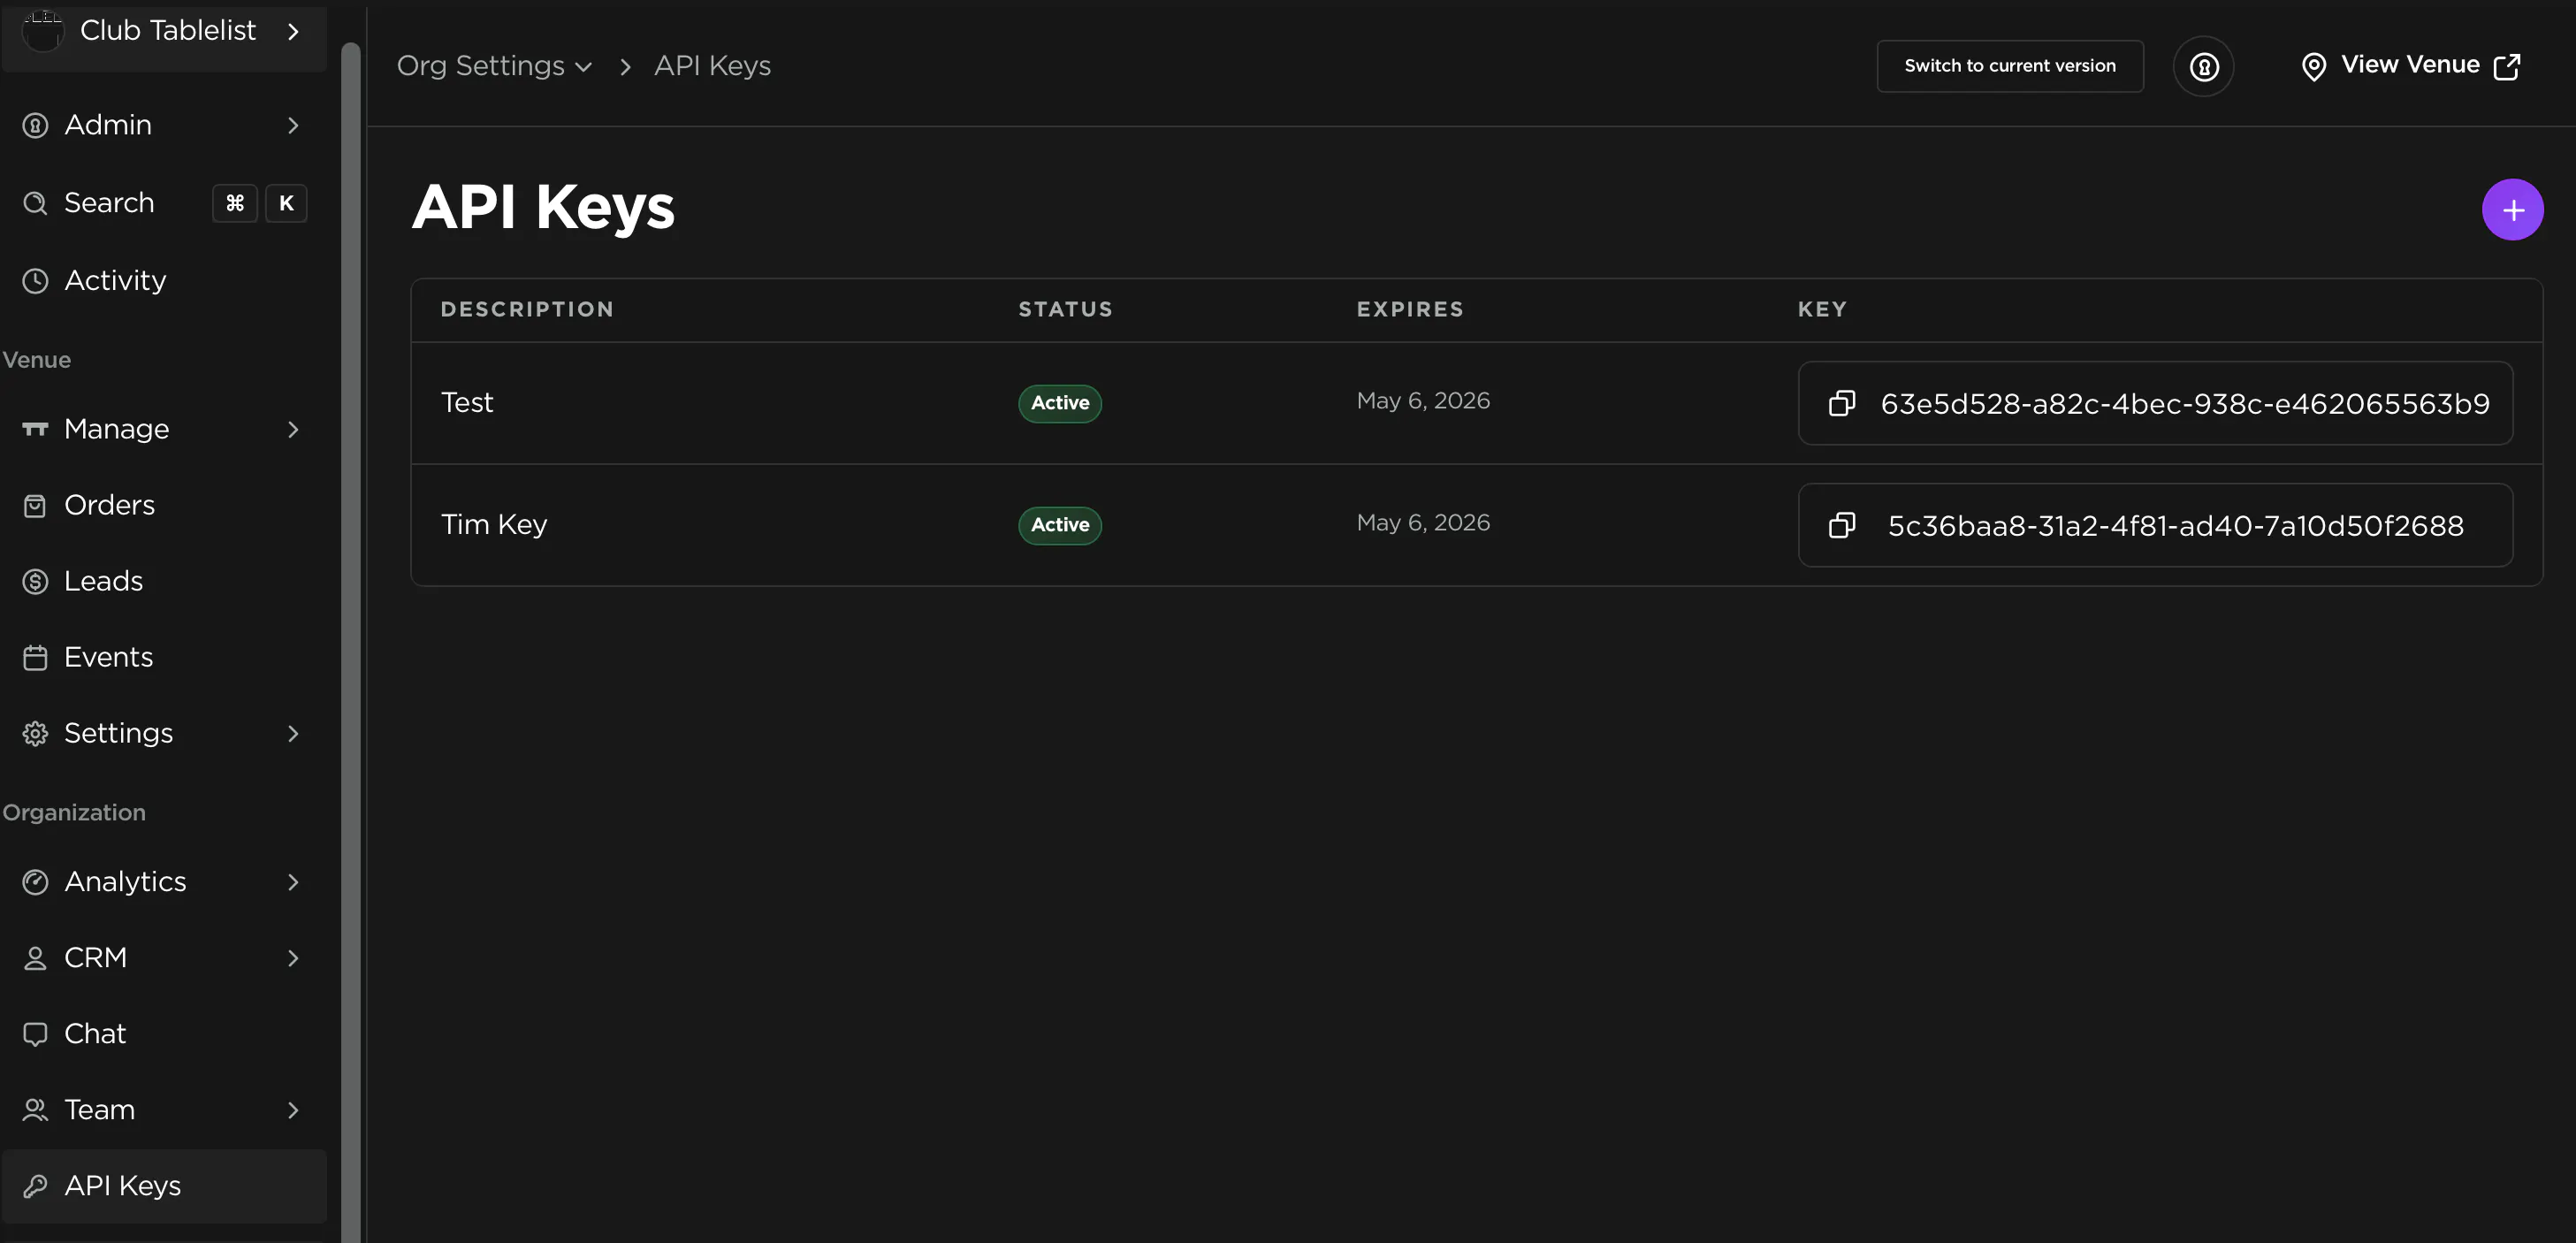
Task: Click Switch to current version button
Action: (2009, 66)
